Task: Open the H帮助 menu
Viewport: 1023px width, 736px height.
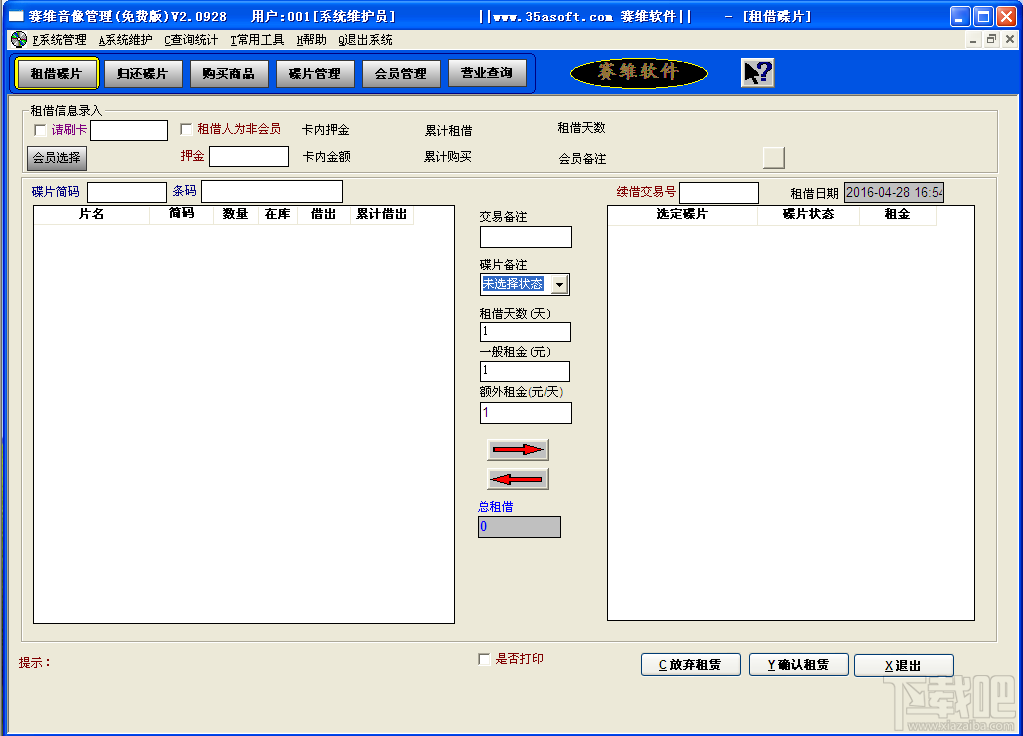Action: (x=311, y=40)
